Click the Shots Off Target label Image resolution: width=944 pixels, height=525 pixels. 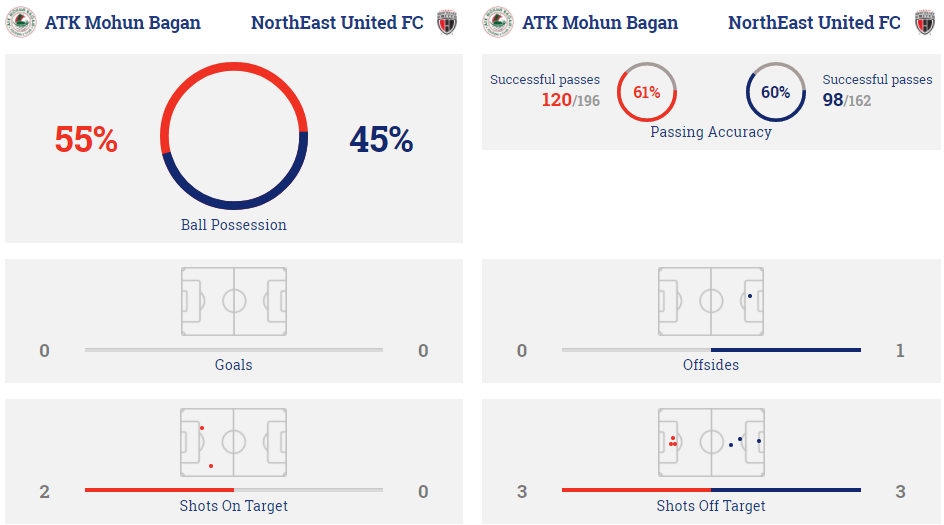point(711,506)
